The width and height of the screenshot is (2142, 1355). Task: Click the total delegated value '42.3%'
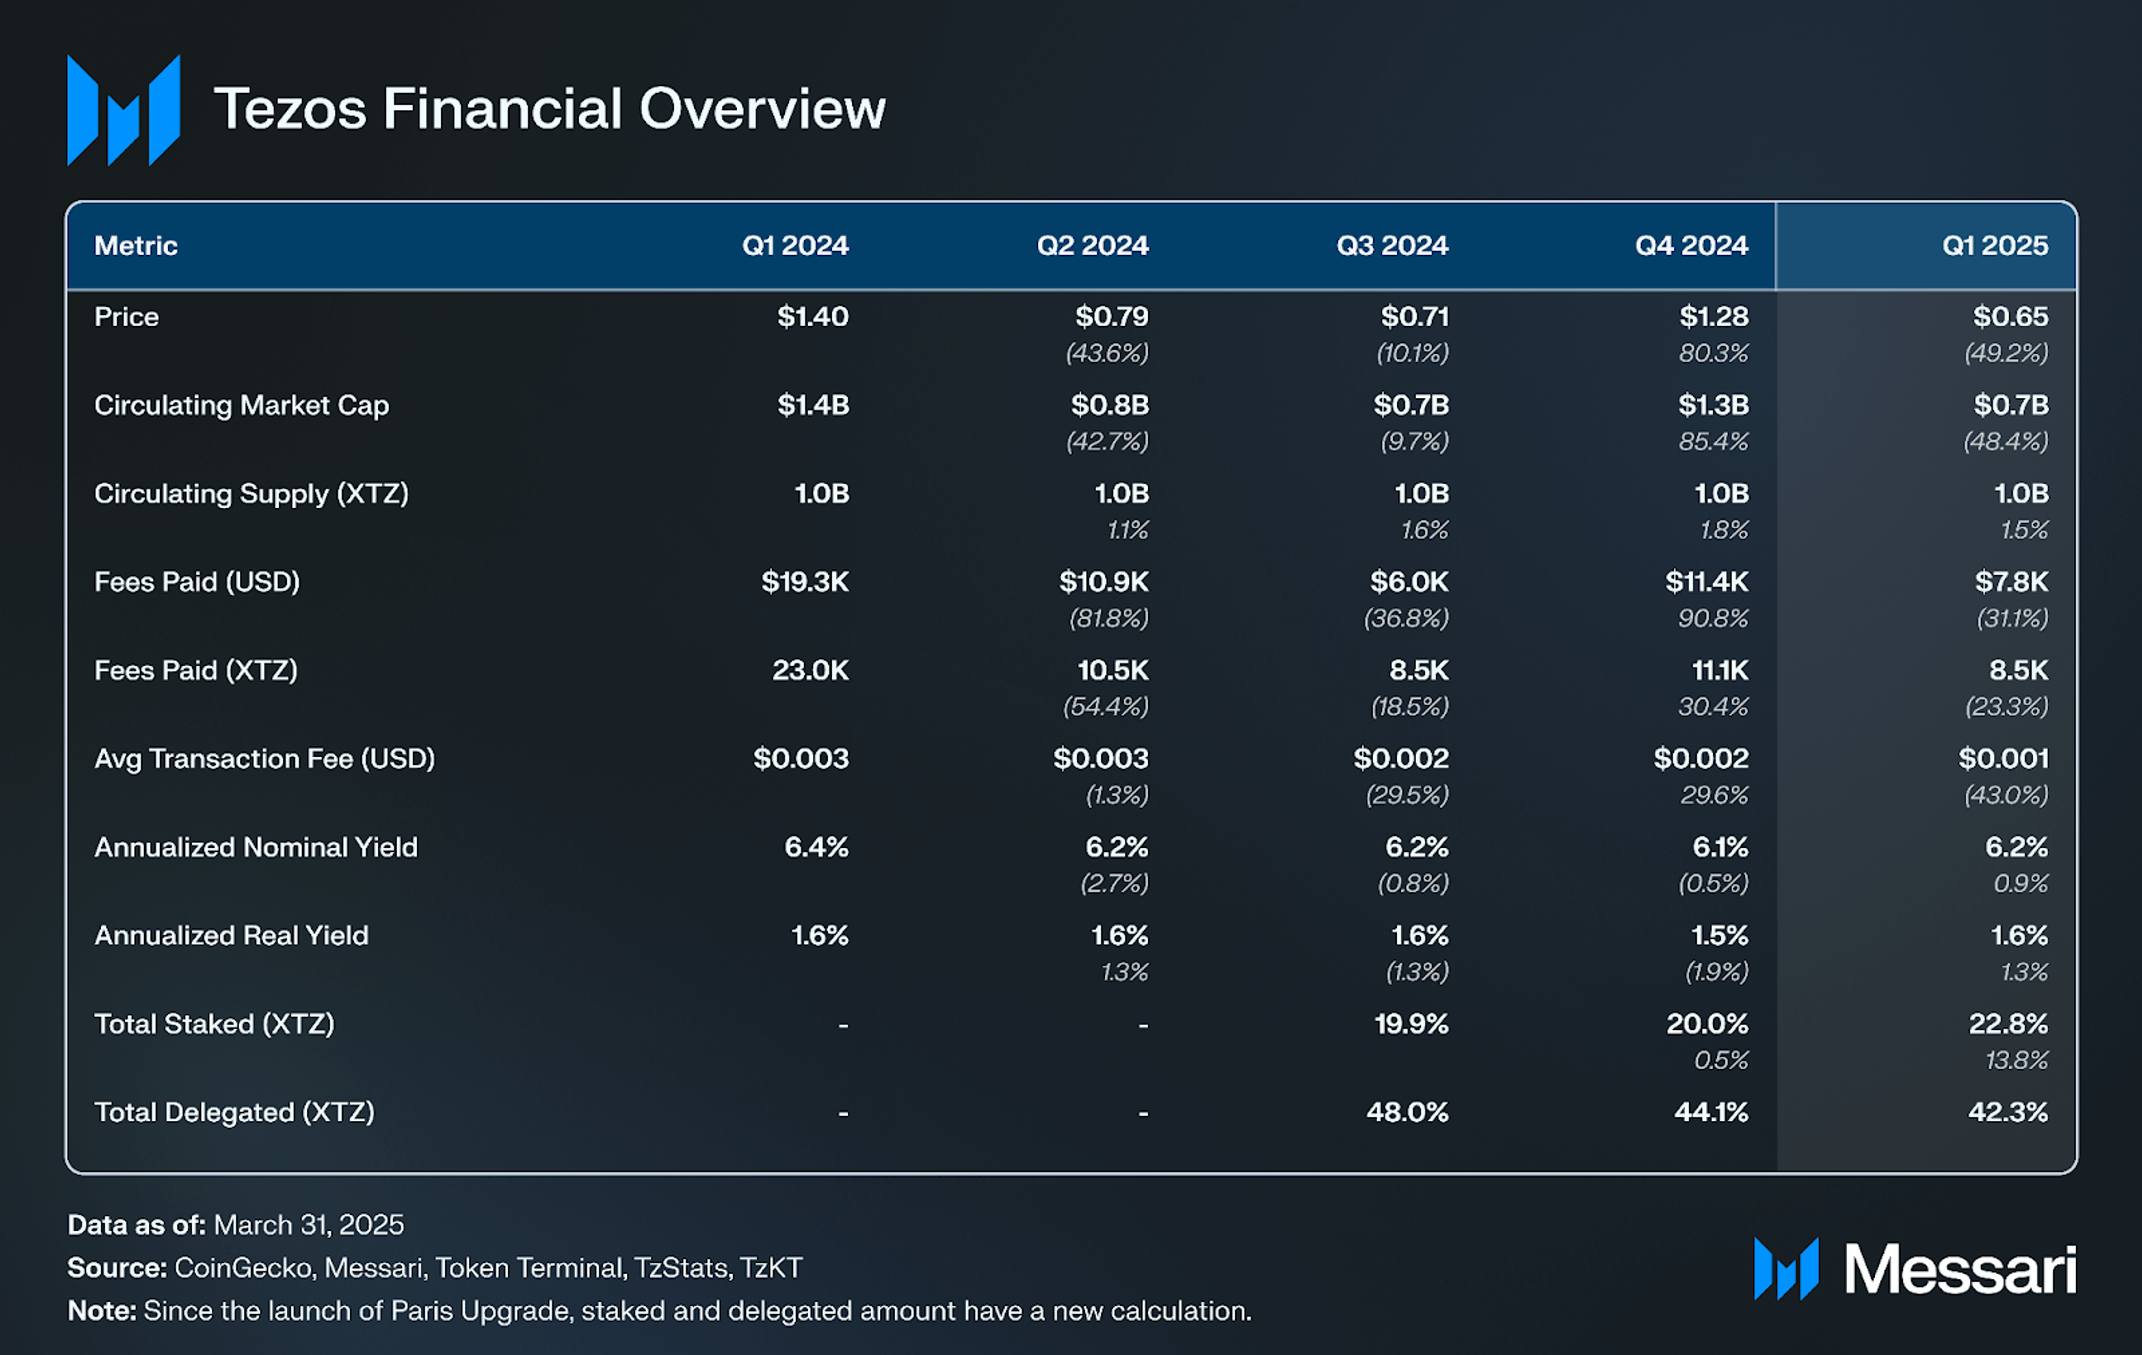point(2008,1112)
